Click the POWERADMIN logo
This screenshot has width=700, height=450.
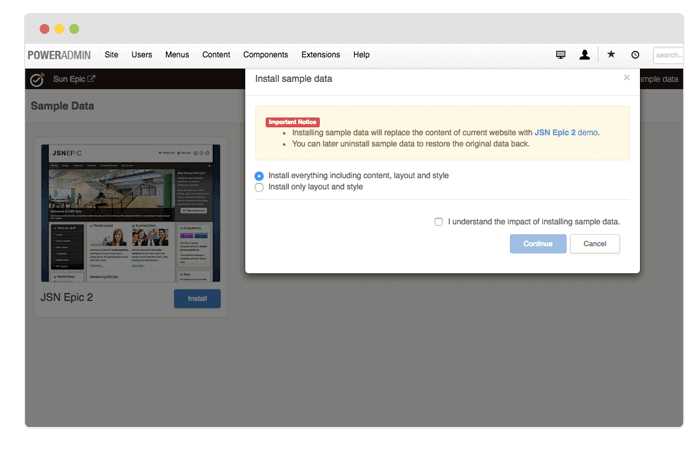[59, 55]
